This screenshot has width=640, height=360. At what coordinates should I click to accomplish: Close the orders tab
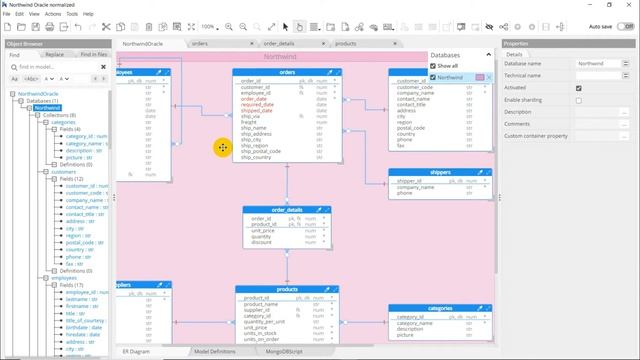[251, 44]
